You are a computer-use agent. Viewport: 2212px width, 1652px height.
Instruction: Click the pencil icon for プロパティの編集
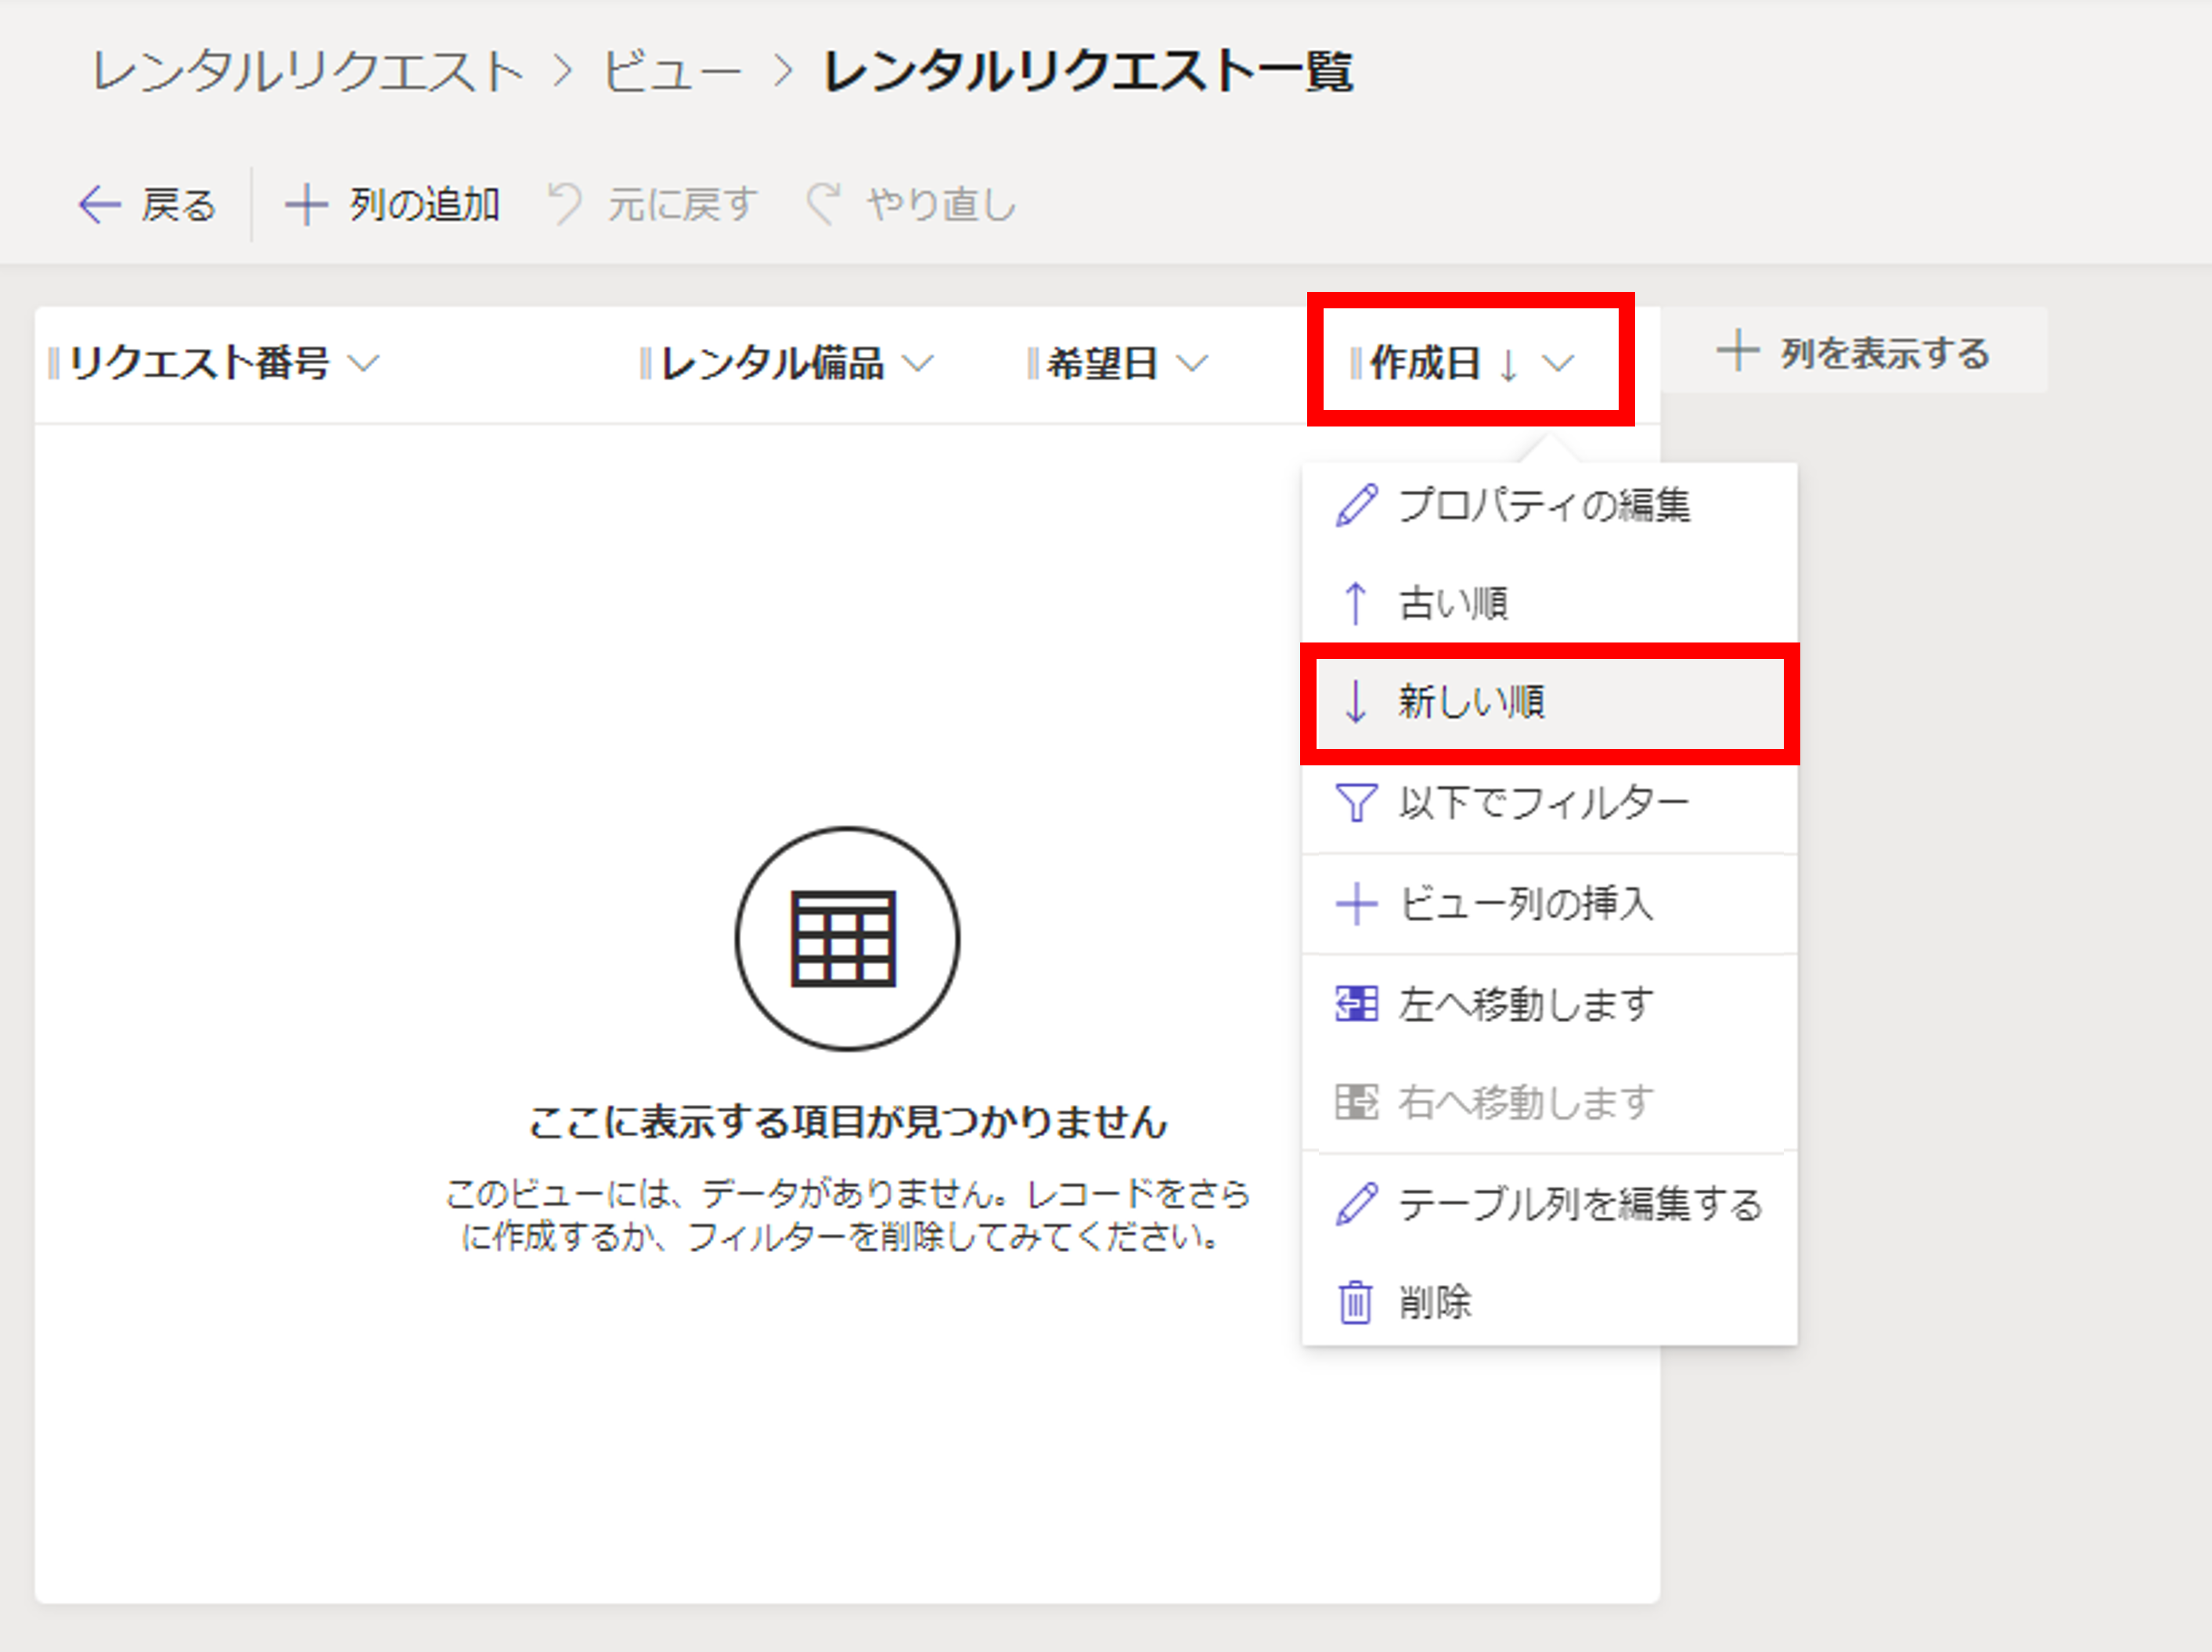coord(1356,505)
